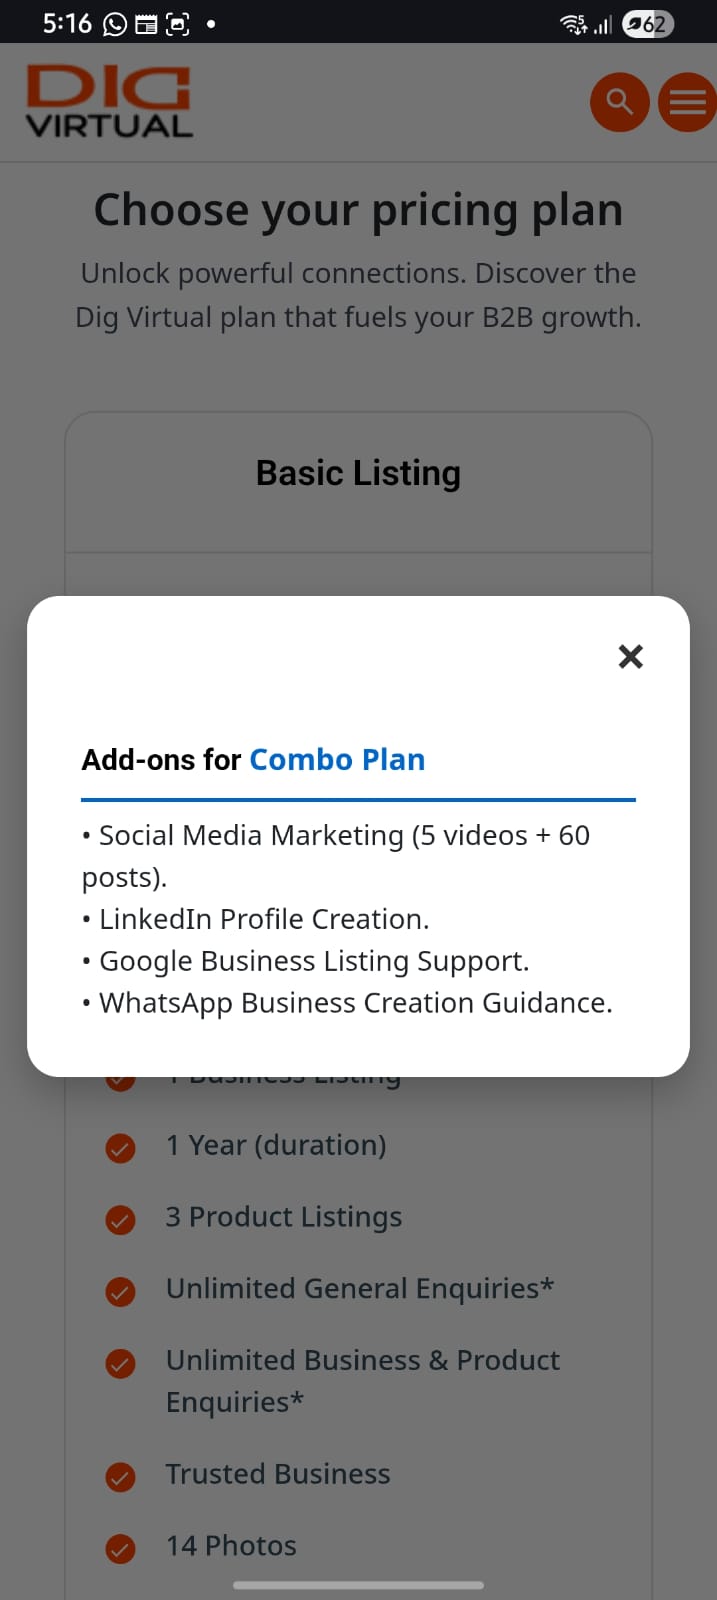The height and width of the screenshot is (1600, 717).
Task: Click the checkmark beside Unlimited General Enquiries
Action: (121, 1291)
